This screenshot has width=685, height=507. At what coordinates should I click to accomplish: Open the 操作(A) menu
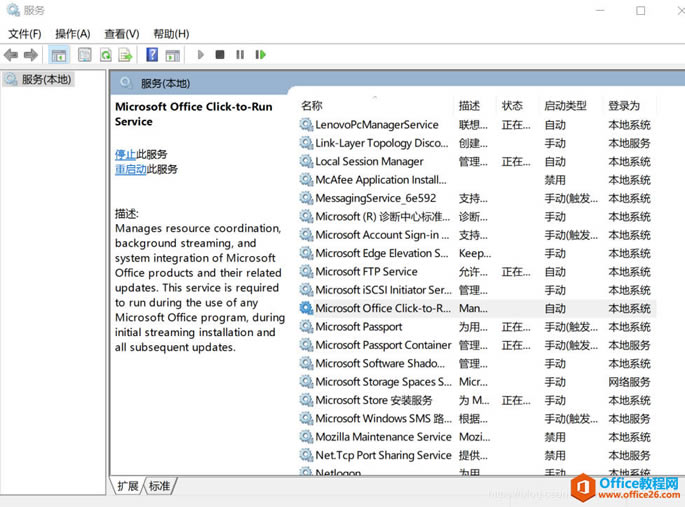coord(73,34)
